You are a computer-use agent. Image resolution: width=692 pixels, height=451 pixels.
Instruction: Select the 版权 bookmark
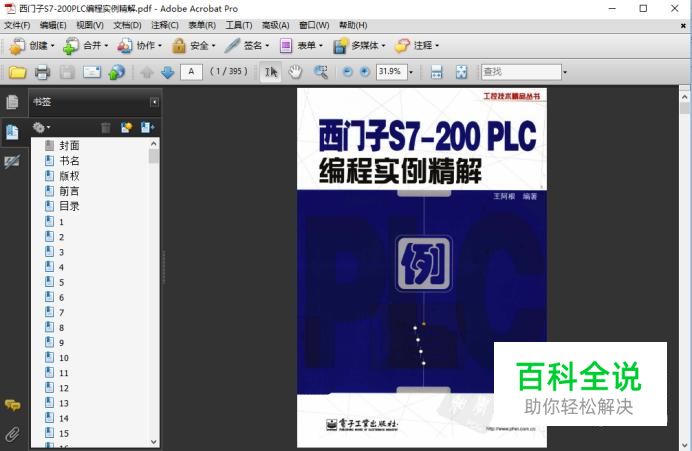coord(69,176)
